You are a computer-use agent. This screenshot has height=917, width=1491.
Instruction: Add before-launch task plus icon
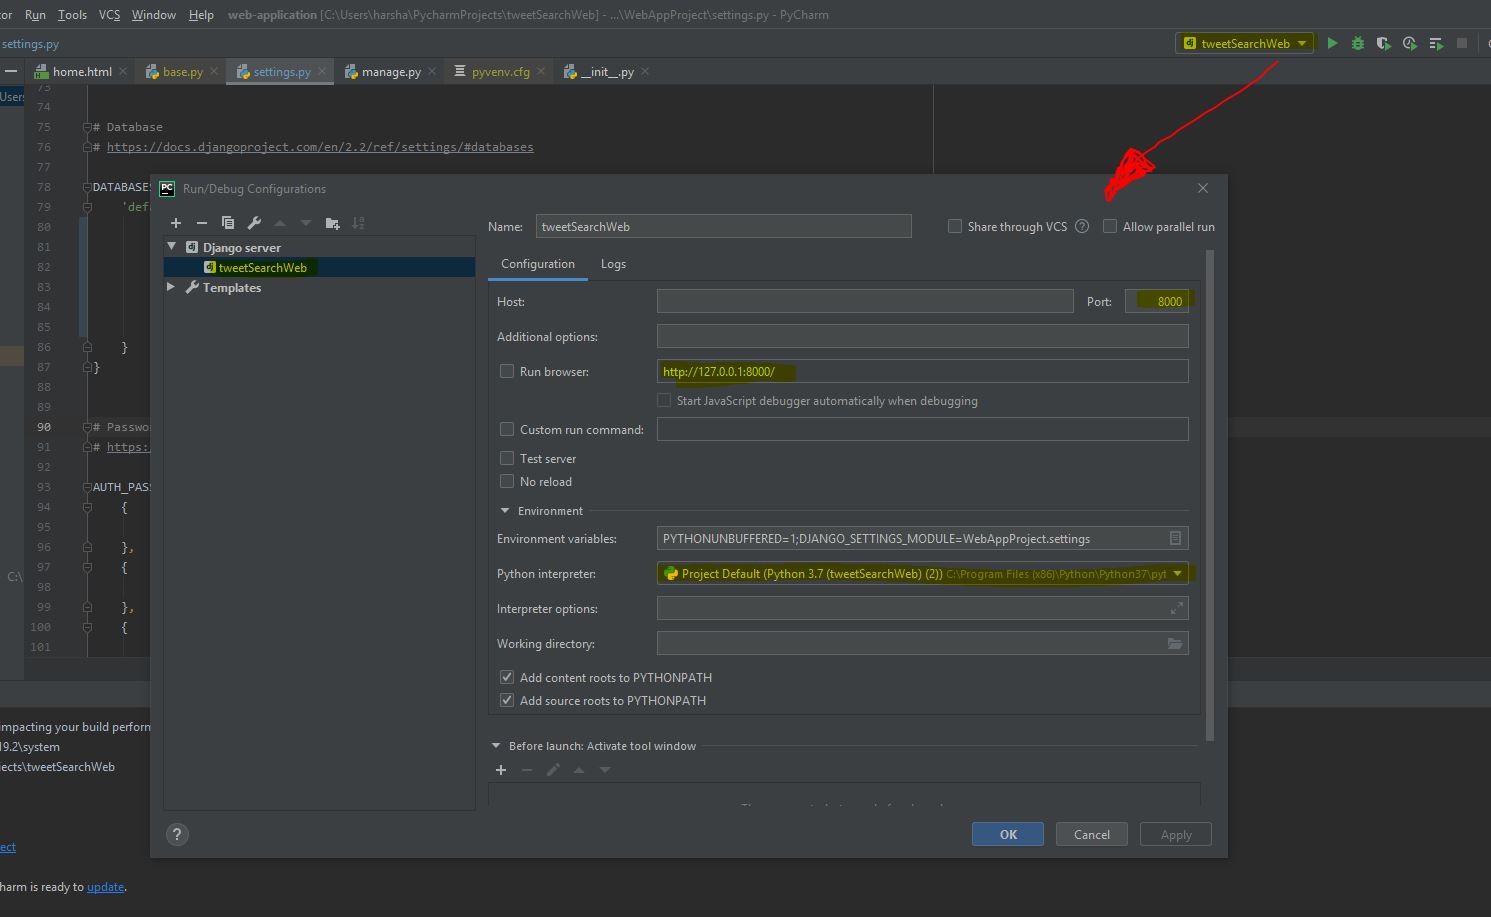(501, 770)
